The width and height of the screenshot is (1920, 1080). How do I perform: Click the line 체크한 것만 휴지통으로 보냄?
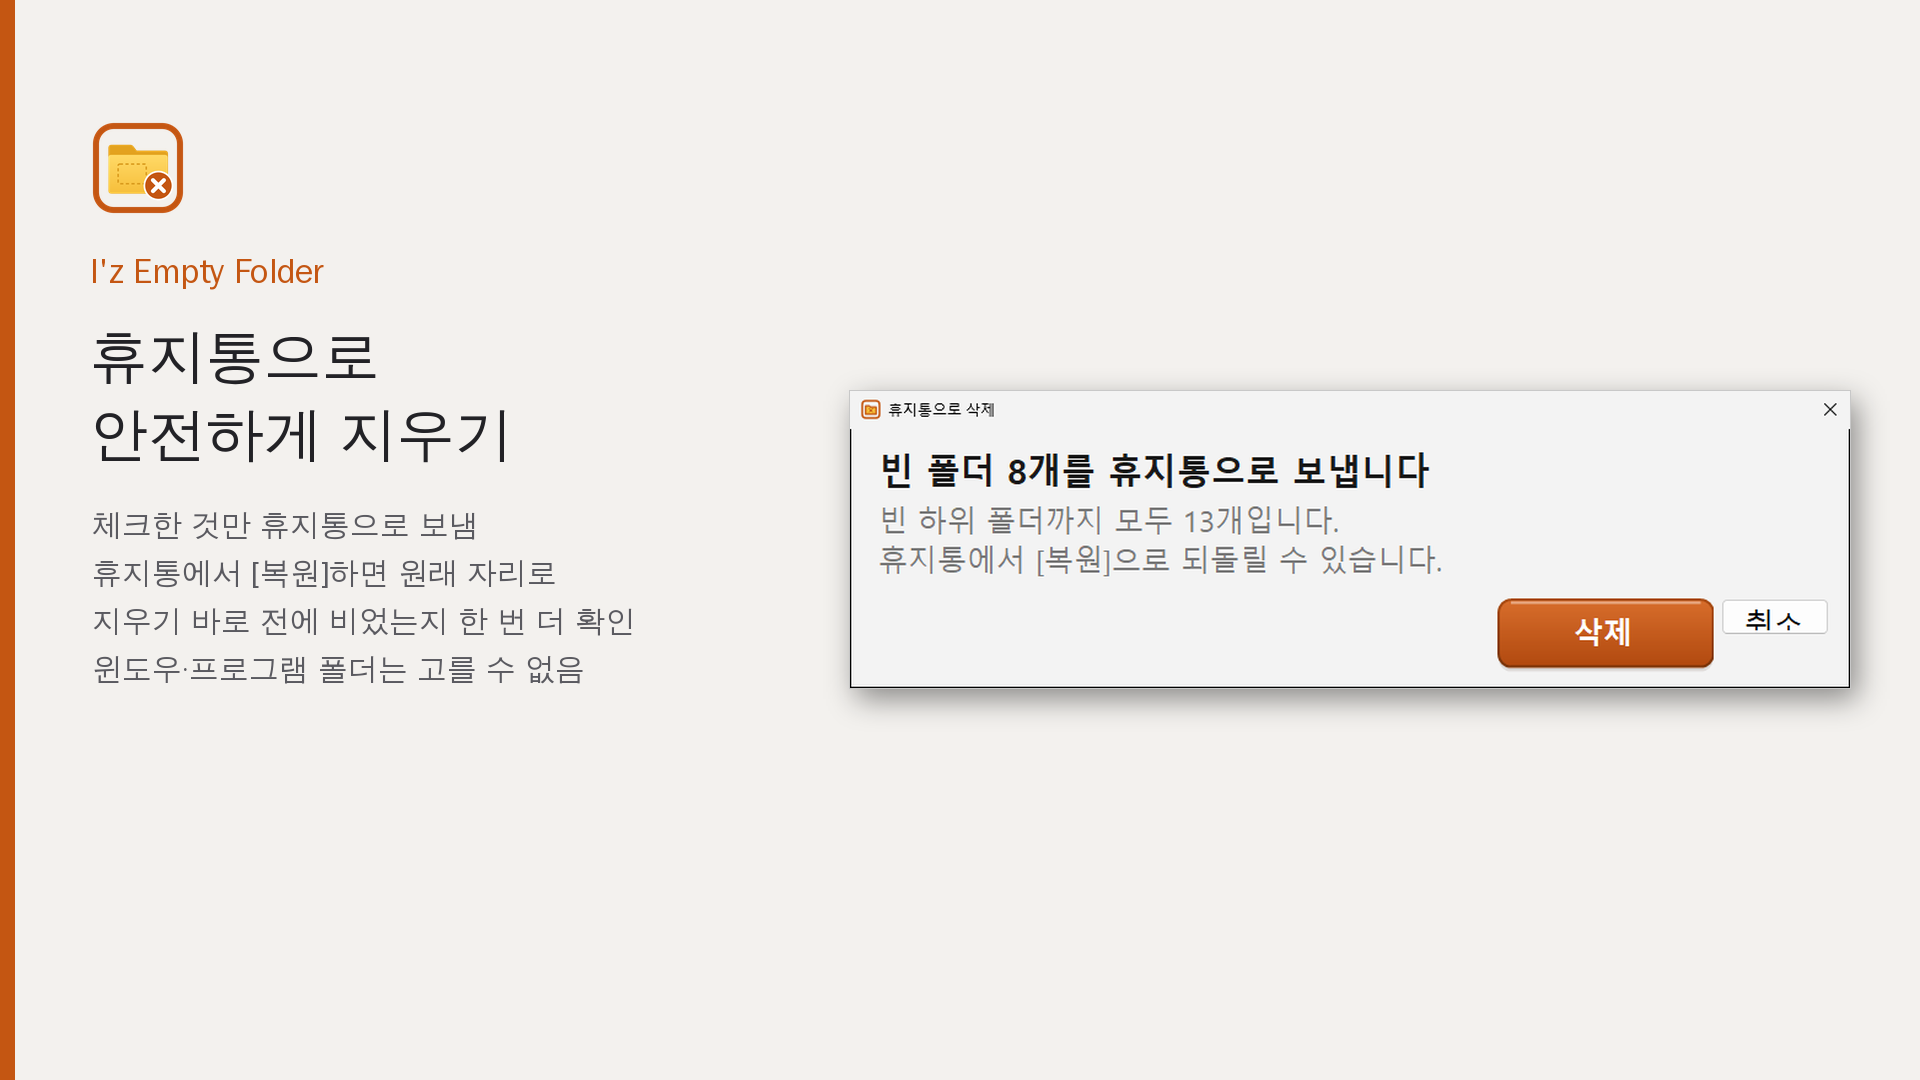pos(285,525)
